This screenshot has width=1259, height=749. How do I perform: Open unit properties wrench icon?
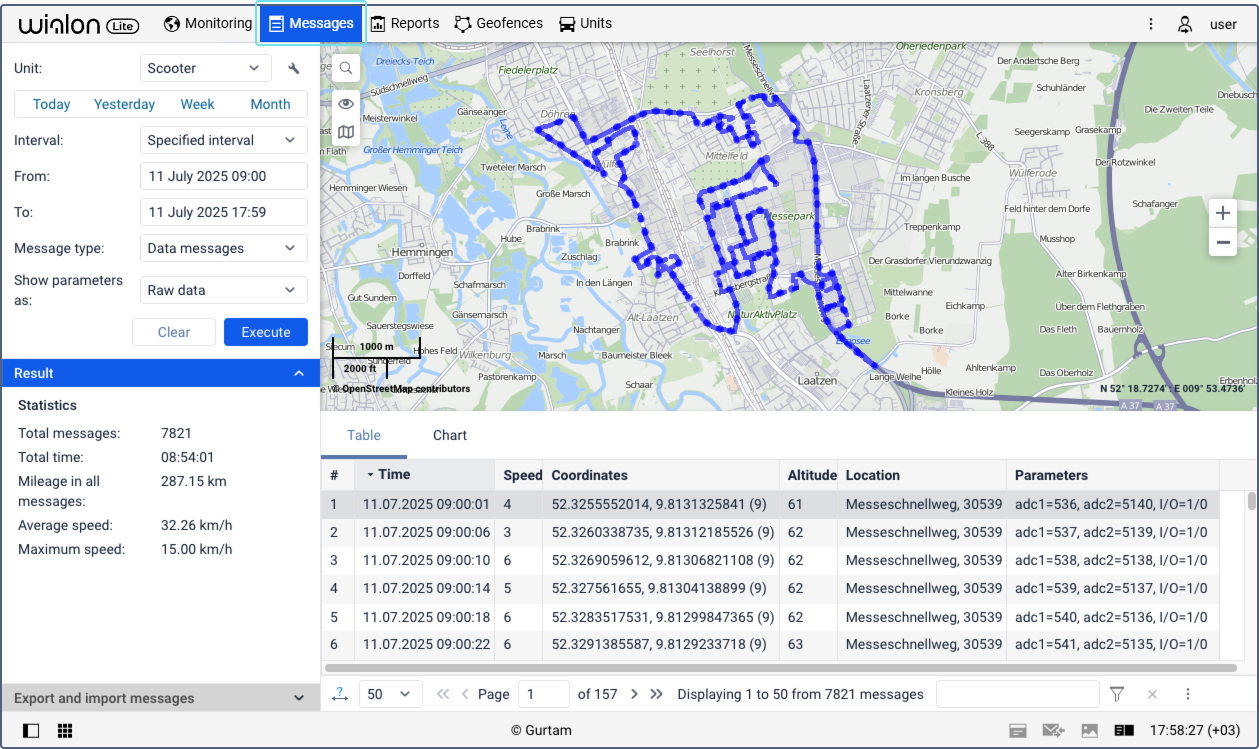293,68
